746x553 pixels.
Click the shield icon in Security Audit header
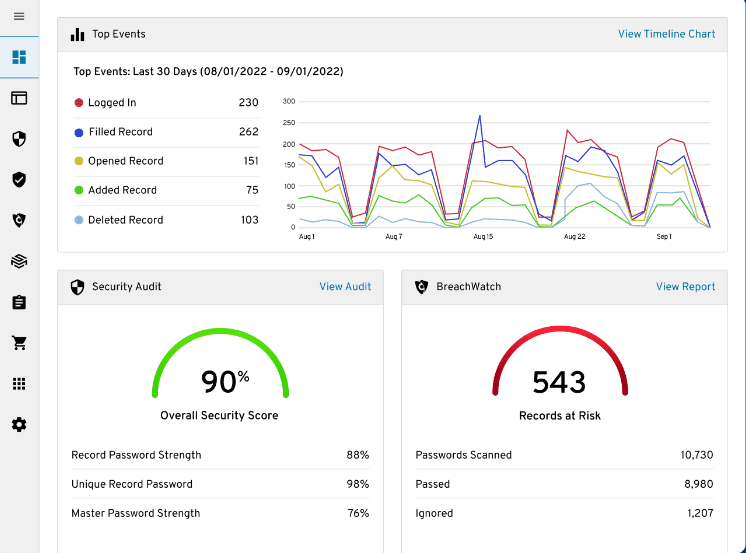click(78, 287)
